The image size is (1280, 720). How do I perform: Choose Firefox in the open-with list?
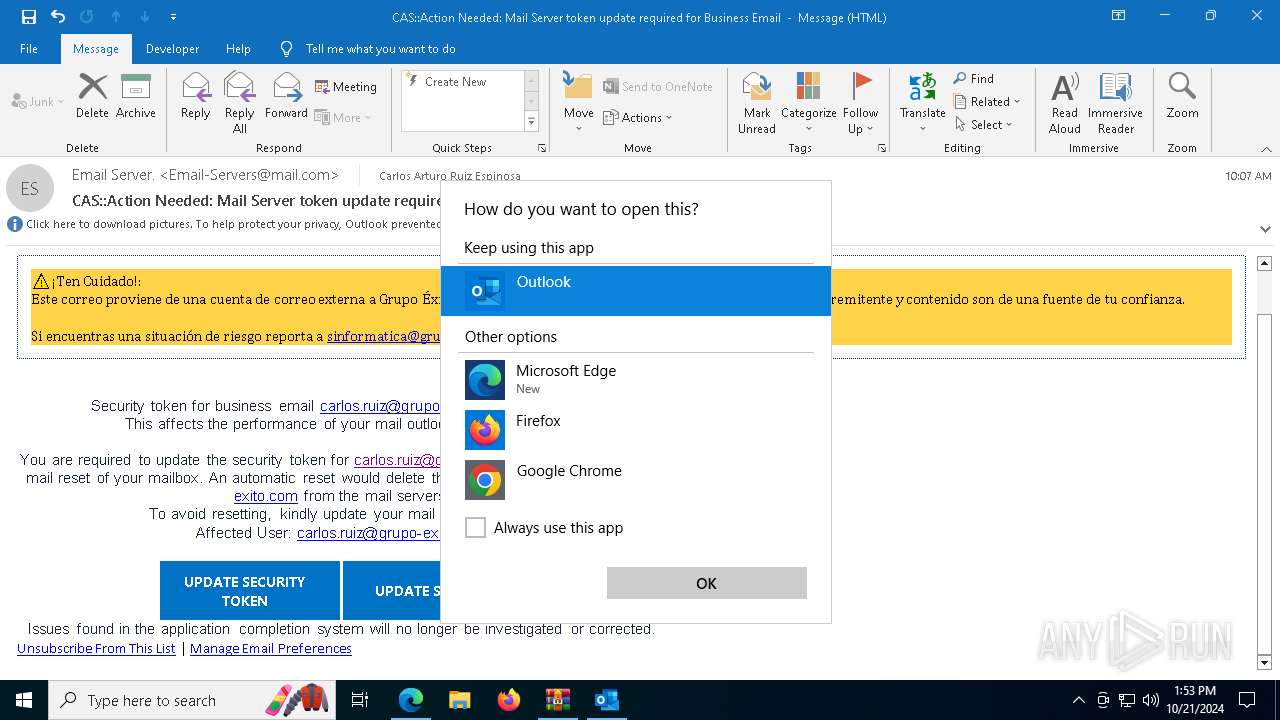click(x=636, y=430)
